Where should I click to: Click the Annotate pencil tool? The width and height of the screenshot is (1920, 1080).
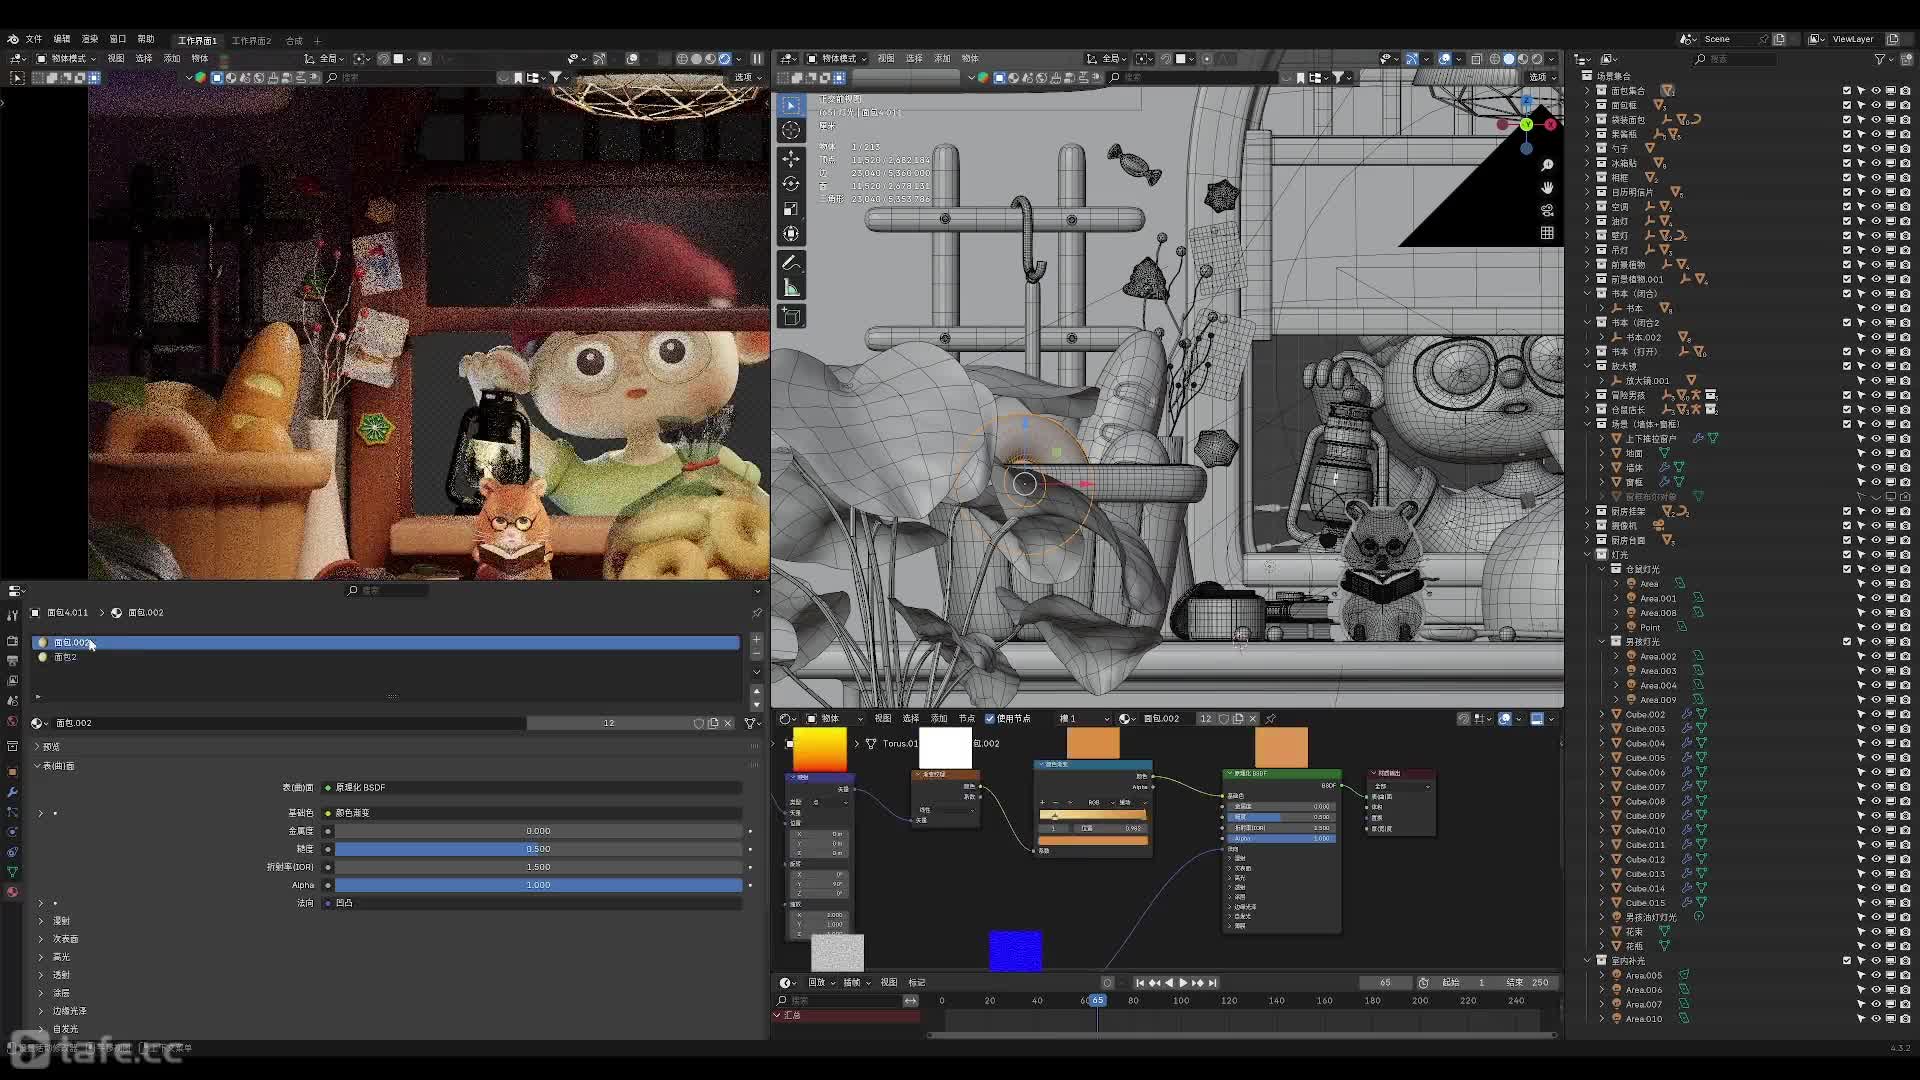pos(791,262)
